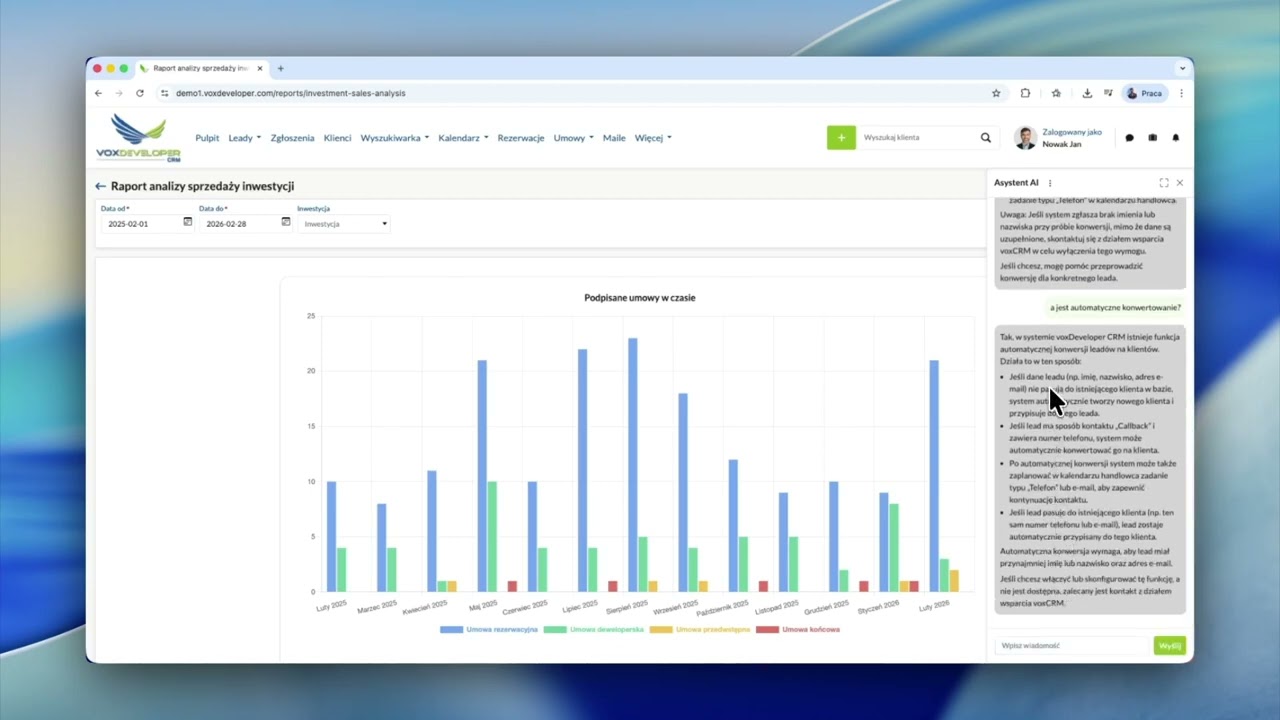Open the Praca profile chip

[x=1145, y=93]
